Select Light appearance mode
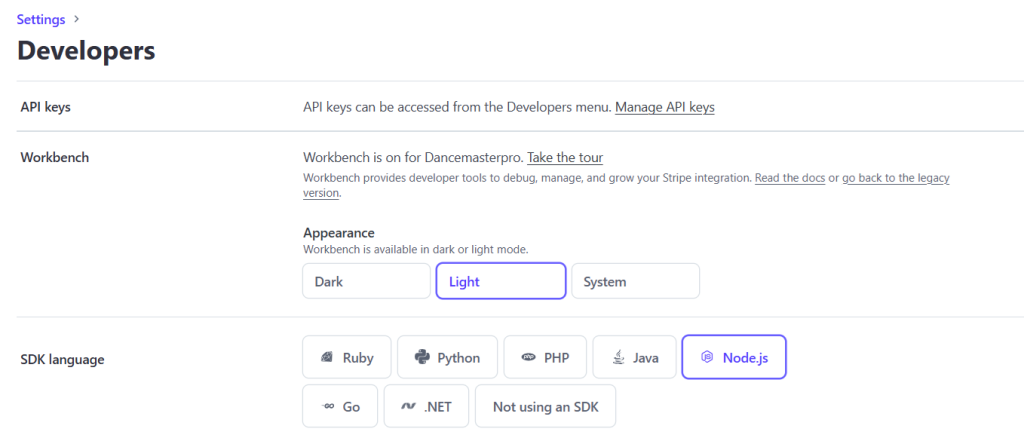The image size is (1024, 441). pyautogui.click(x=501, y=281)
